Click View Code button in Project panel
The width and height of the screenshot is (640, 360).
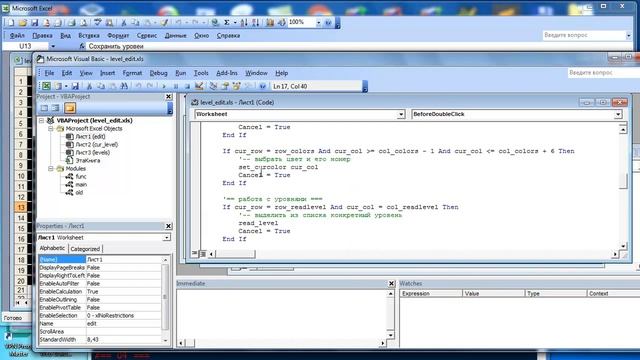[x=44, y=108]
